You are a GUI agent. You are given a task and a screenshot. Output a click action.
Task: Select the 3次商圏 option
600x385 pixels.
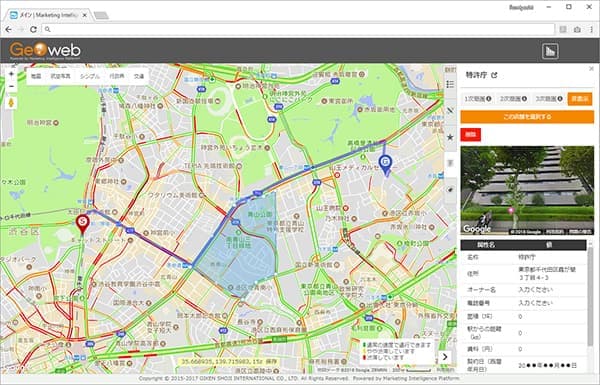(x=549, y=99)
